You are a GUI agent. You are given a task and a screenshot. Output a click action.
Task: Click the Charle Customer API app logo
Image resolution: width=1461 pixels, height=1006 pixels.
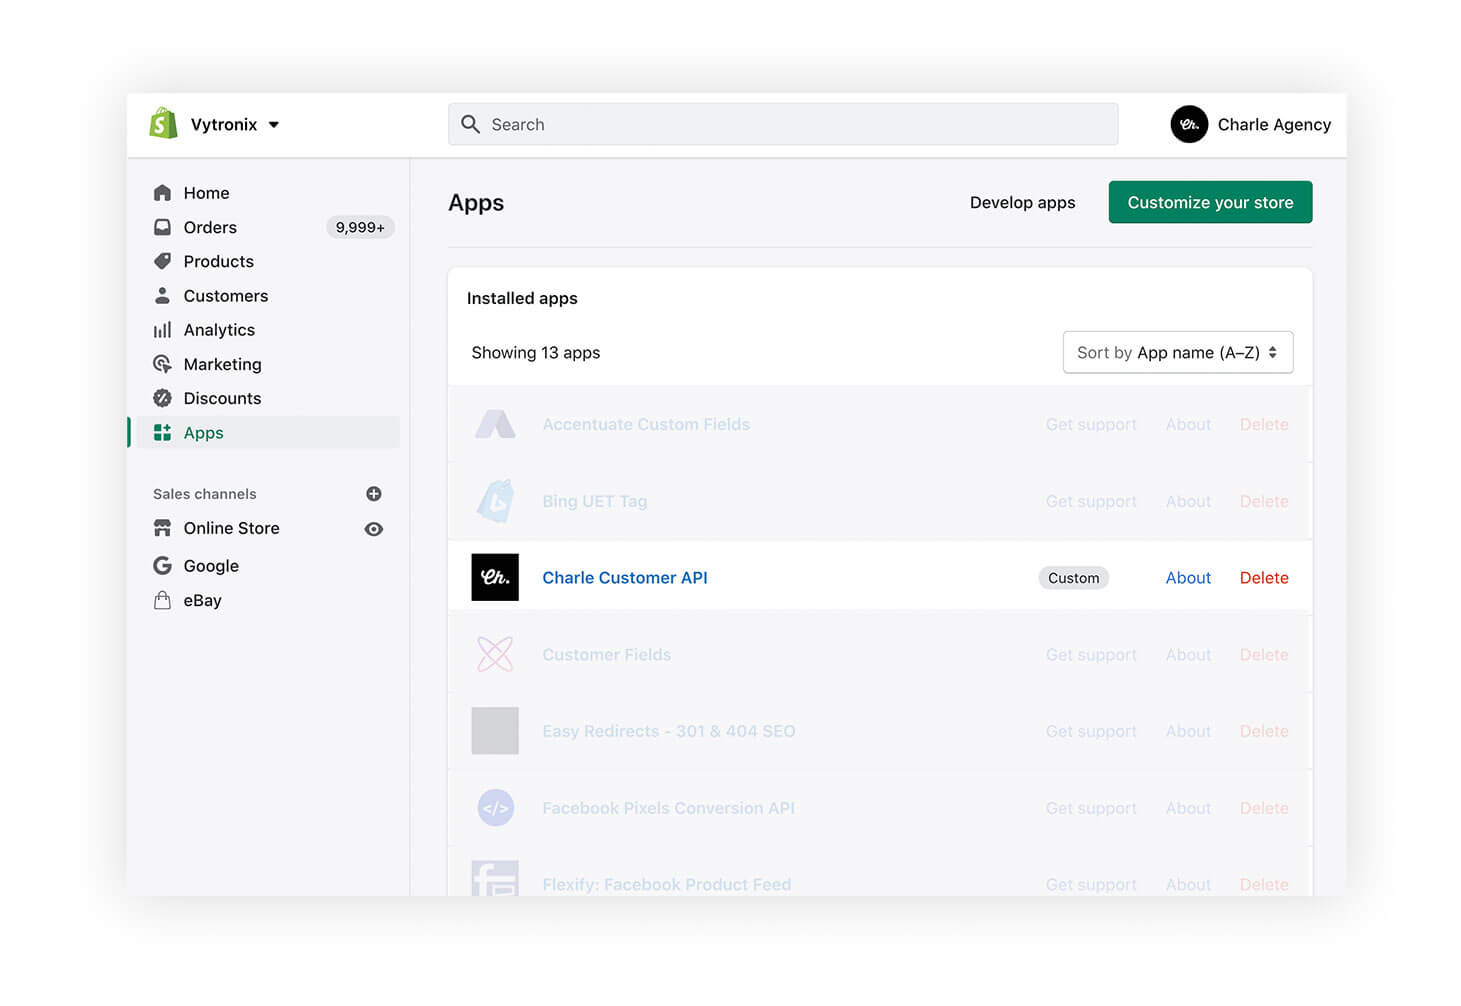[x=494, y=577]
